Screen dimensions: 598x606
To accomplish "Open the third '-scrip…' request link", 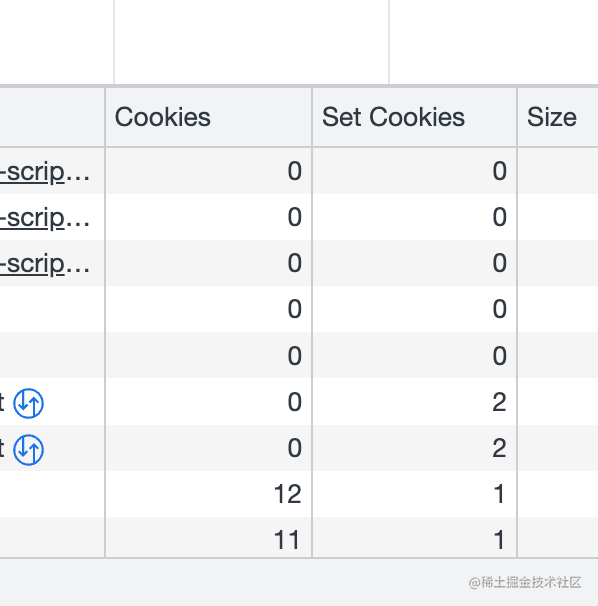I will tap(45, 264).
